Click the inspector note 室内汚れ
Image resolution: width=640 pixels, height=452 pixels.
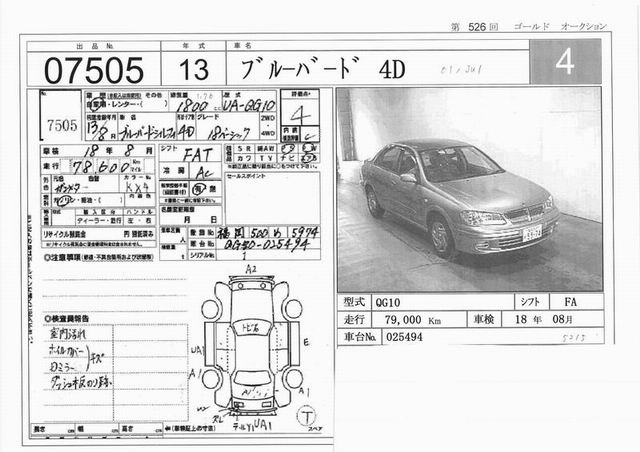click(x=68, y=334)
